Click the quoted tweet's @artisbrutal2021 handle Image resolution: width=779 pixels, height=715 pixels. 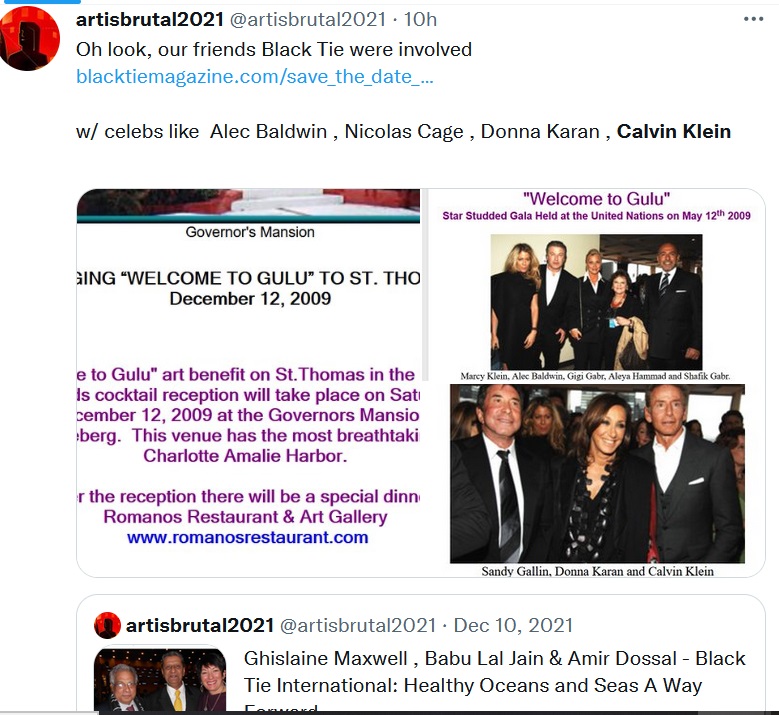pos(358,625)
